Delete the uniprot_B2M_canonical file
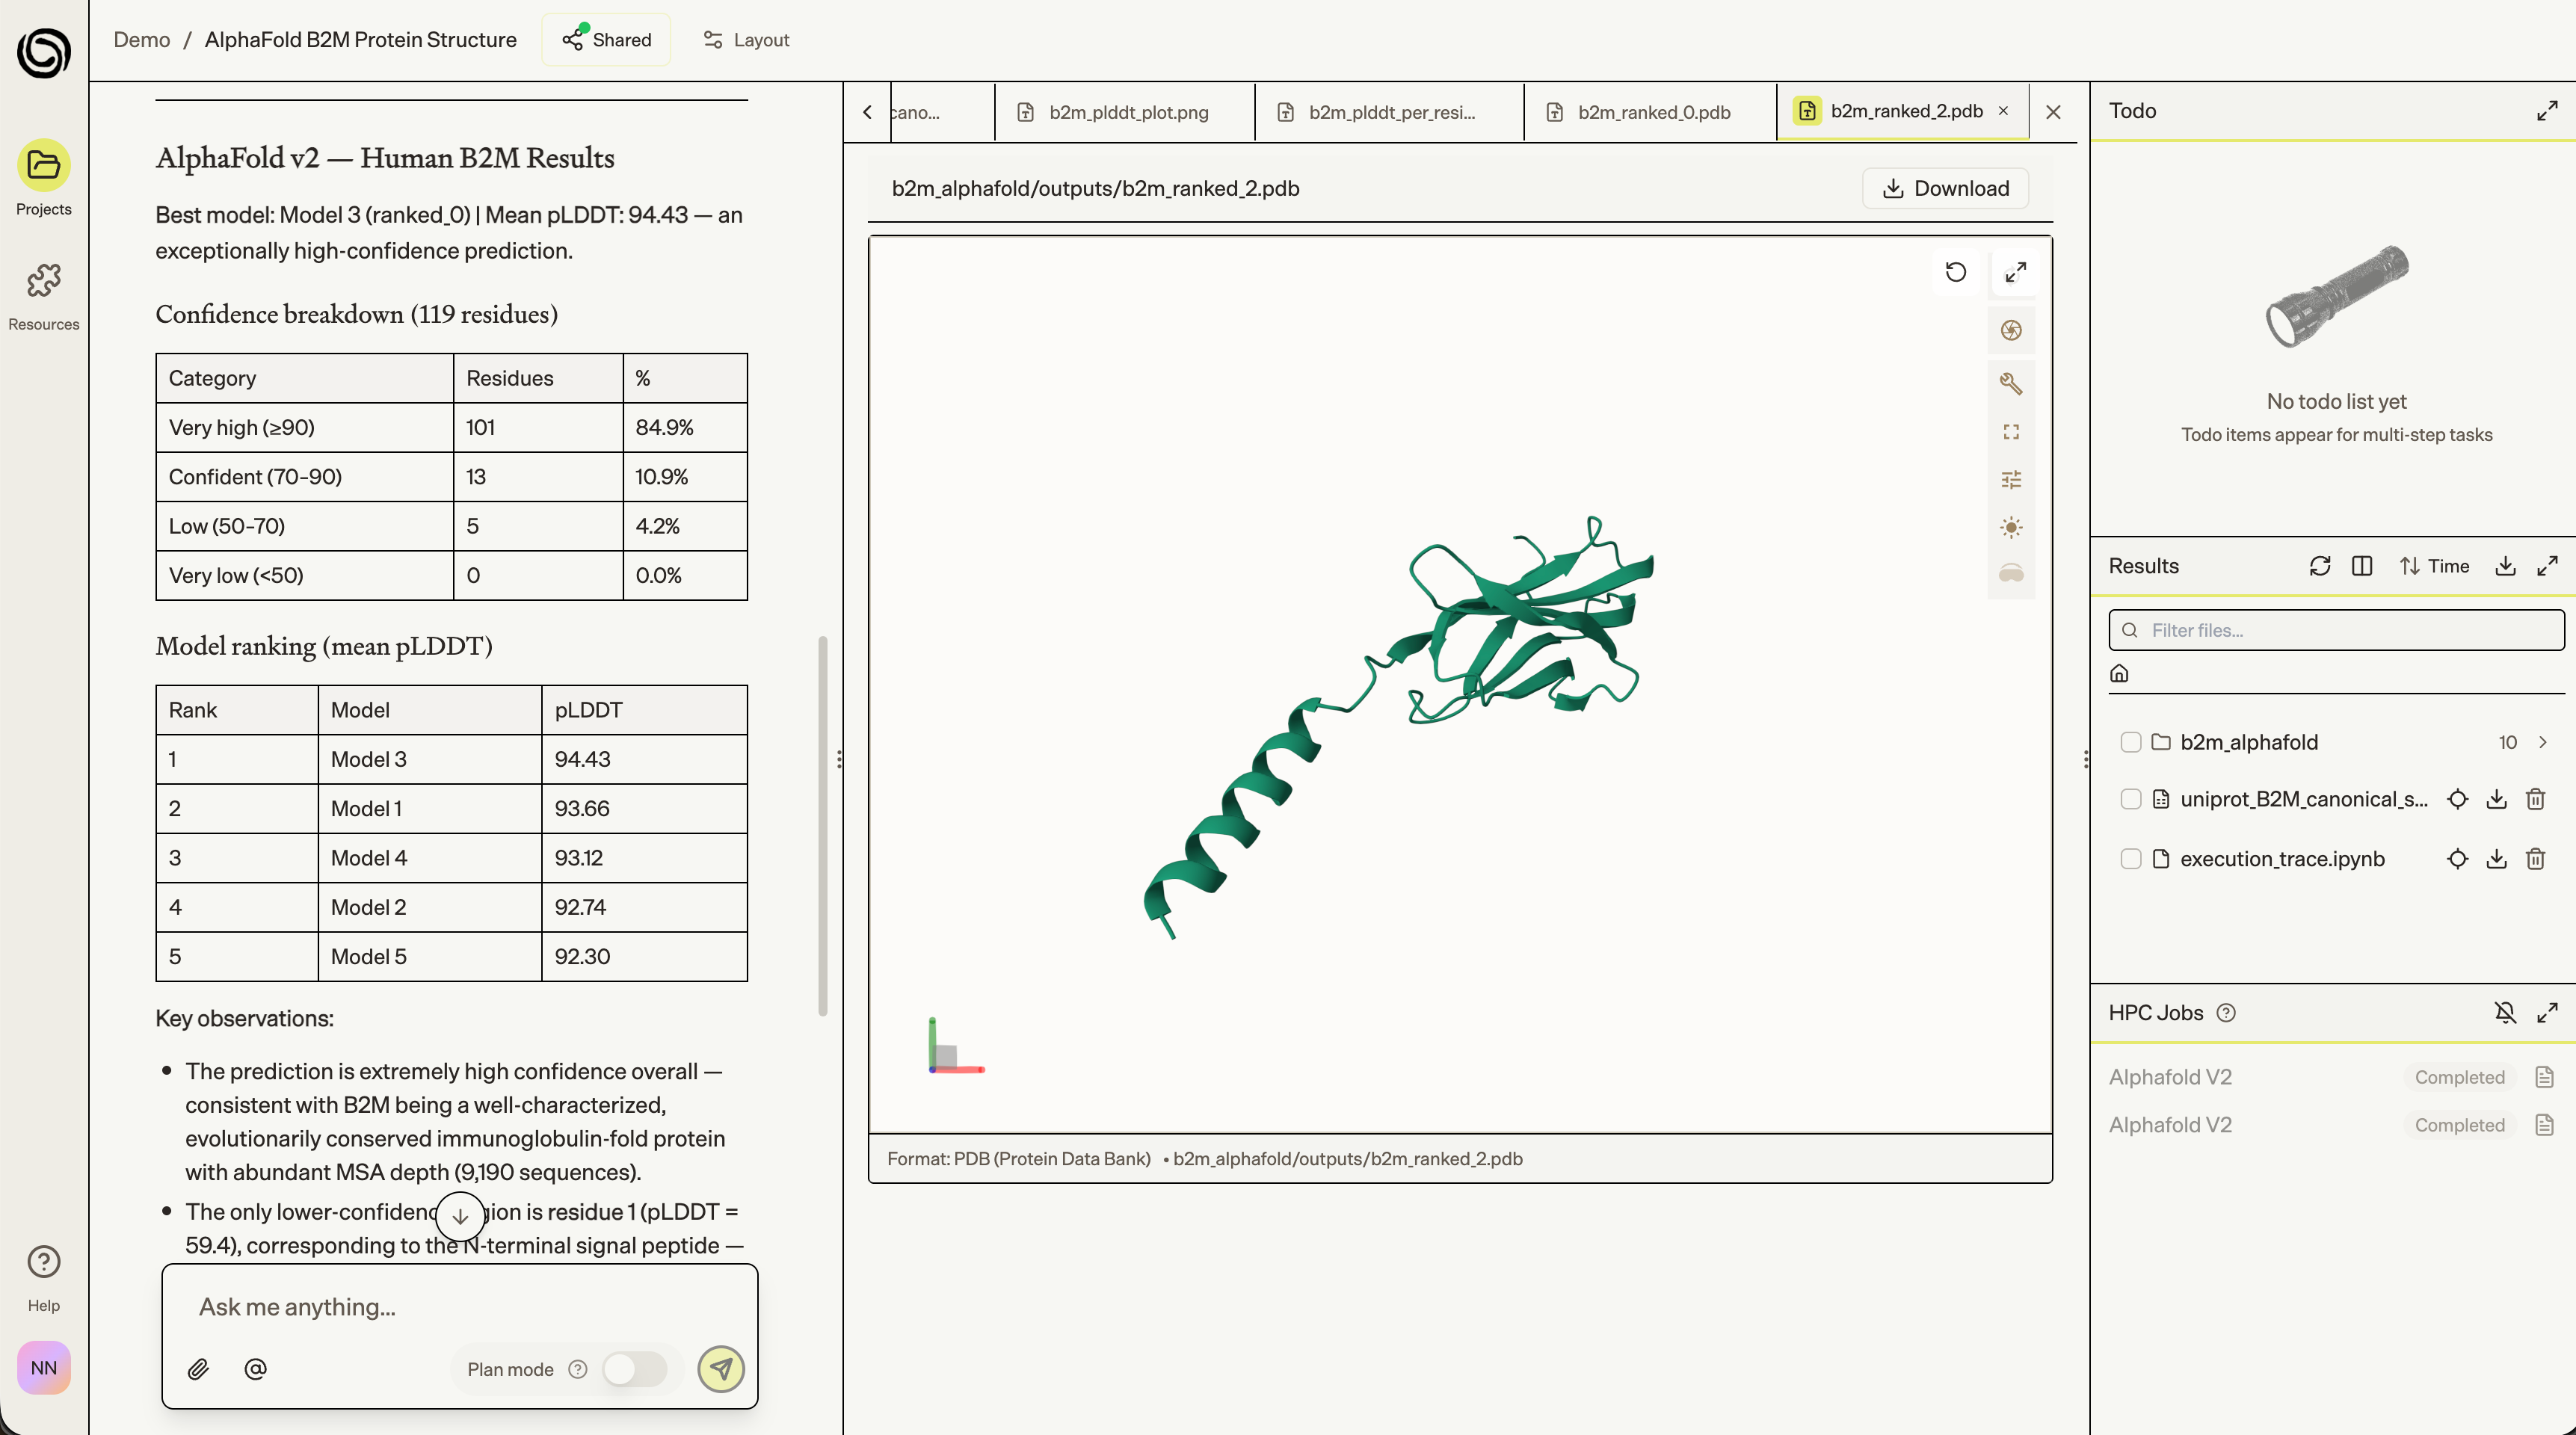This screenshot has height=1435, width=2576. (x=2535, y=799)
